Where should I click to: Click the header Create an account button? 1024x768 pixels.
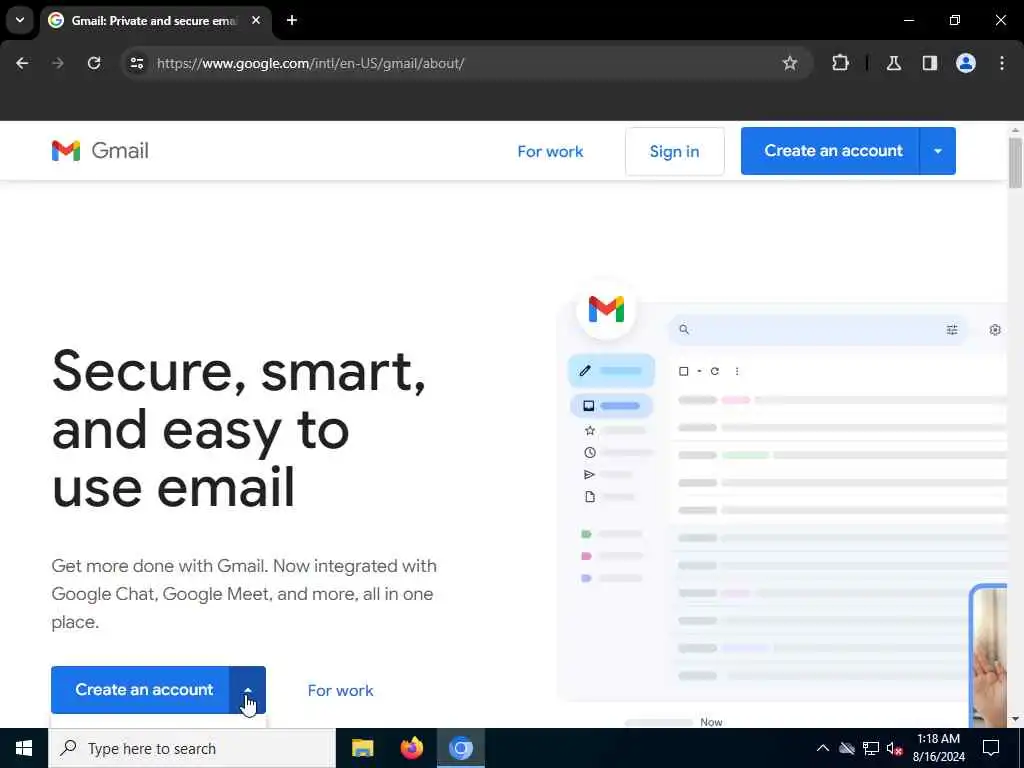pos(830,151)
